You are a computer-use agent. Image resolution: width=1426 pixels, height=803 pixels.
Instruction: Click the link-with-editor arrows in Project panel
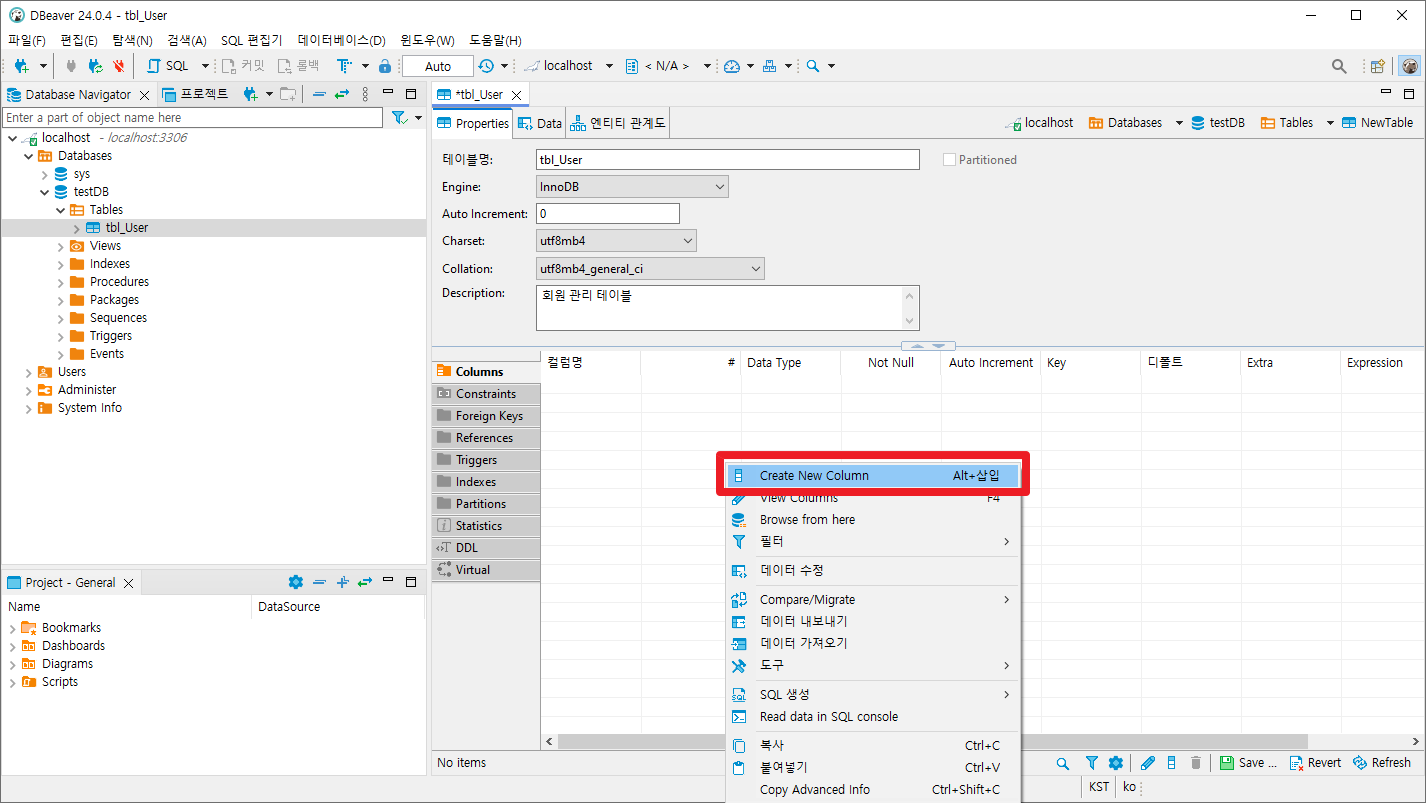click(365, 582)
